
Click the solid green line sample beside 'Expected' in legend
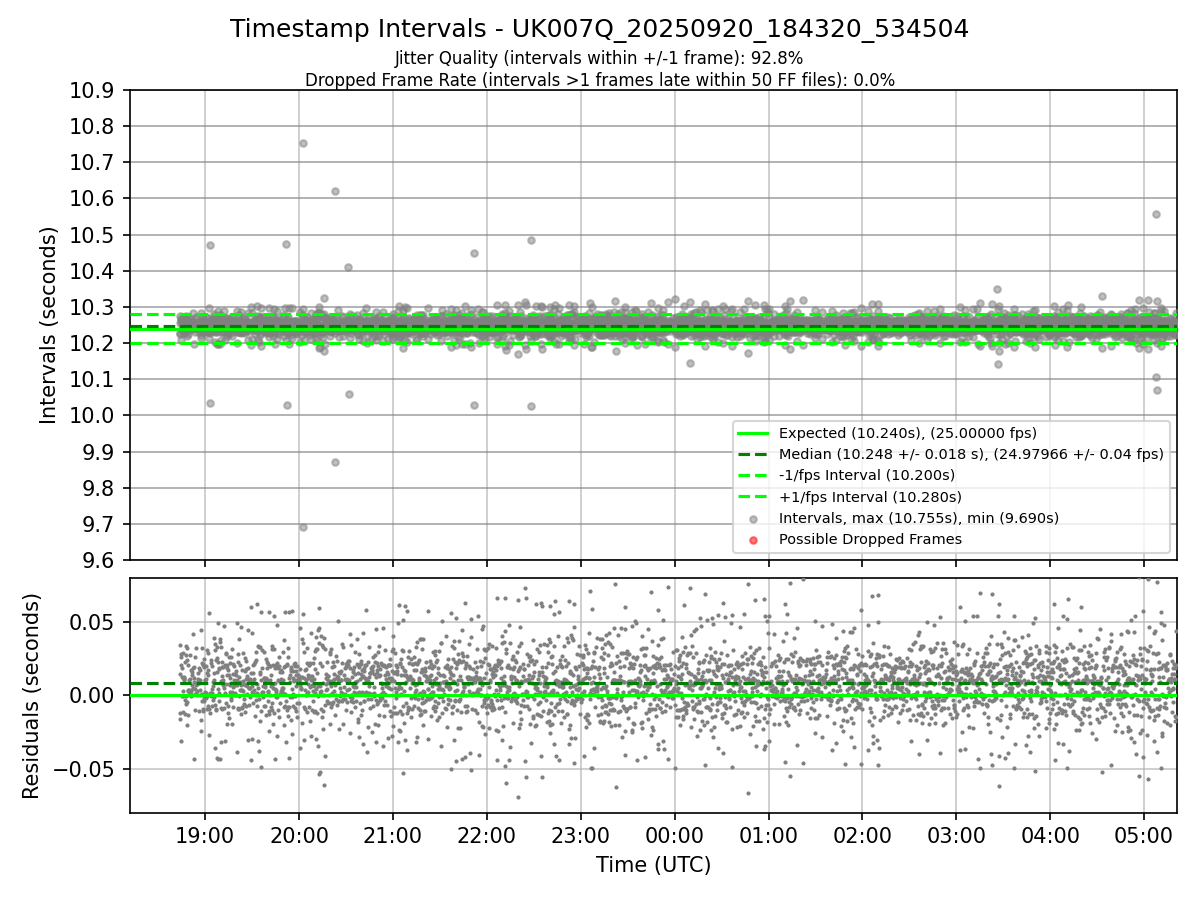[x=754, y=433]
